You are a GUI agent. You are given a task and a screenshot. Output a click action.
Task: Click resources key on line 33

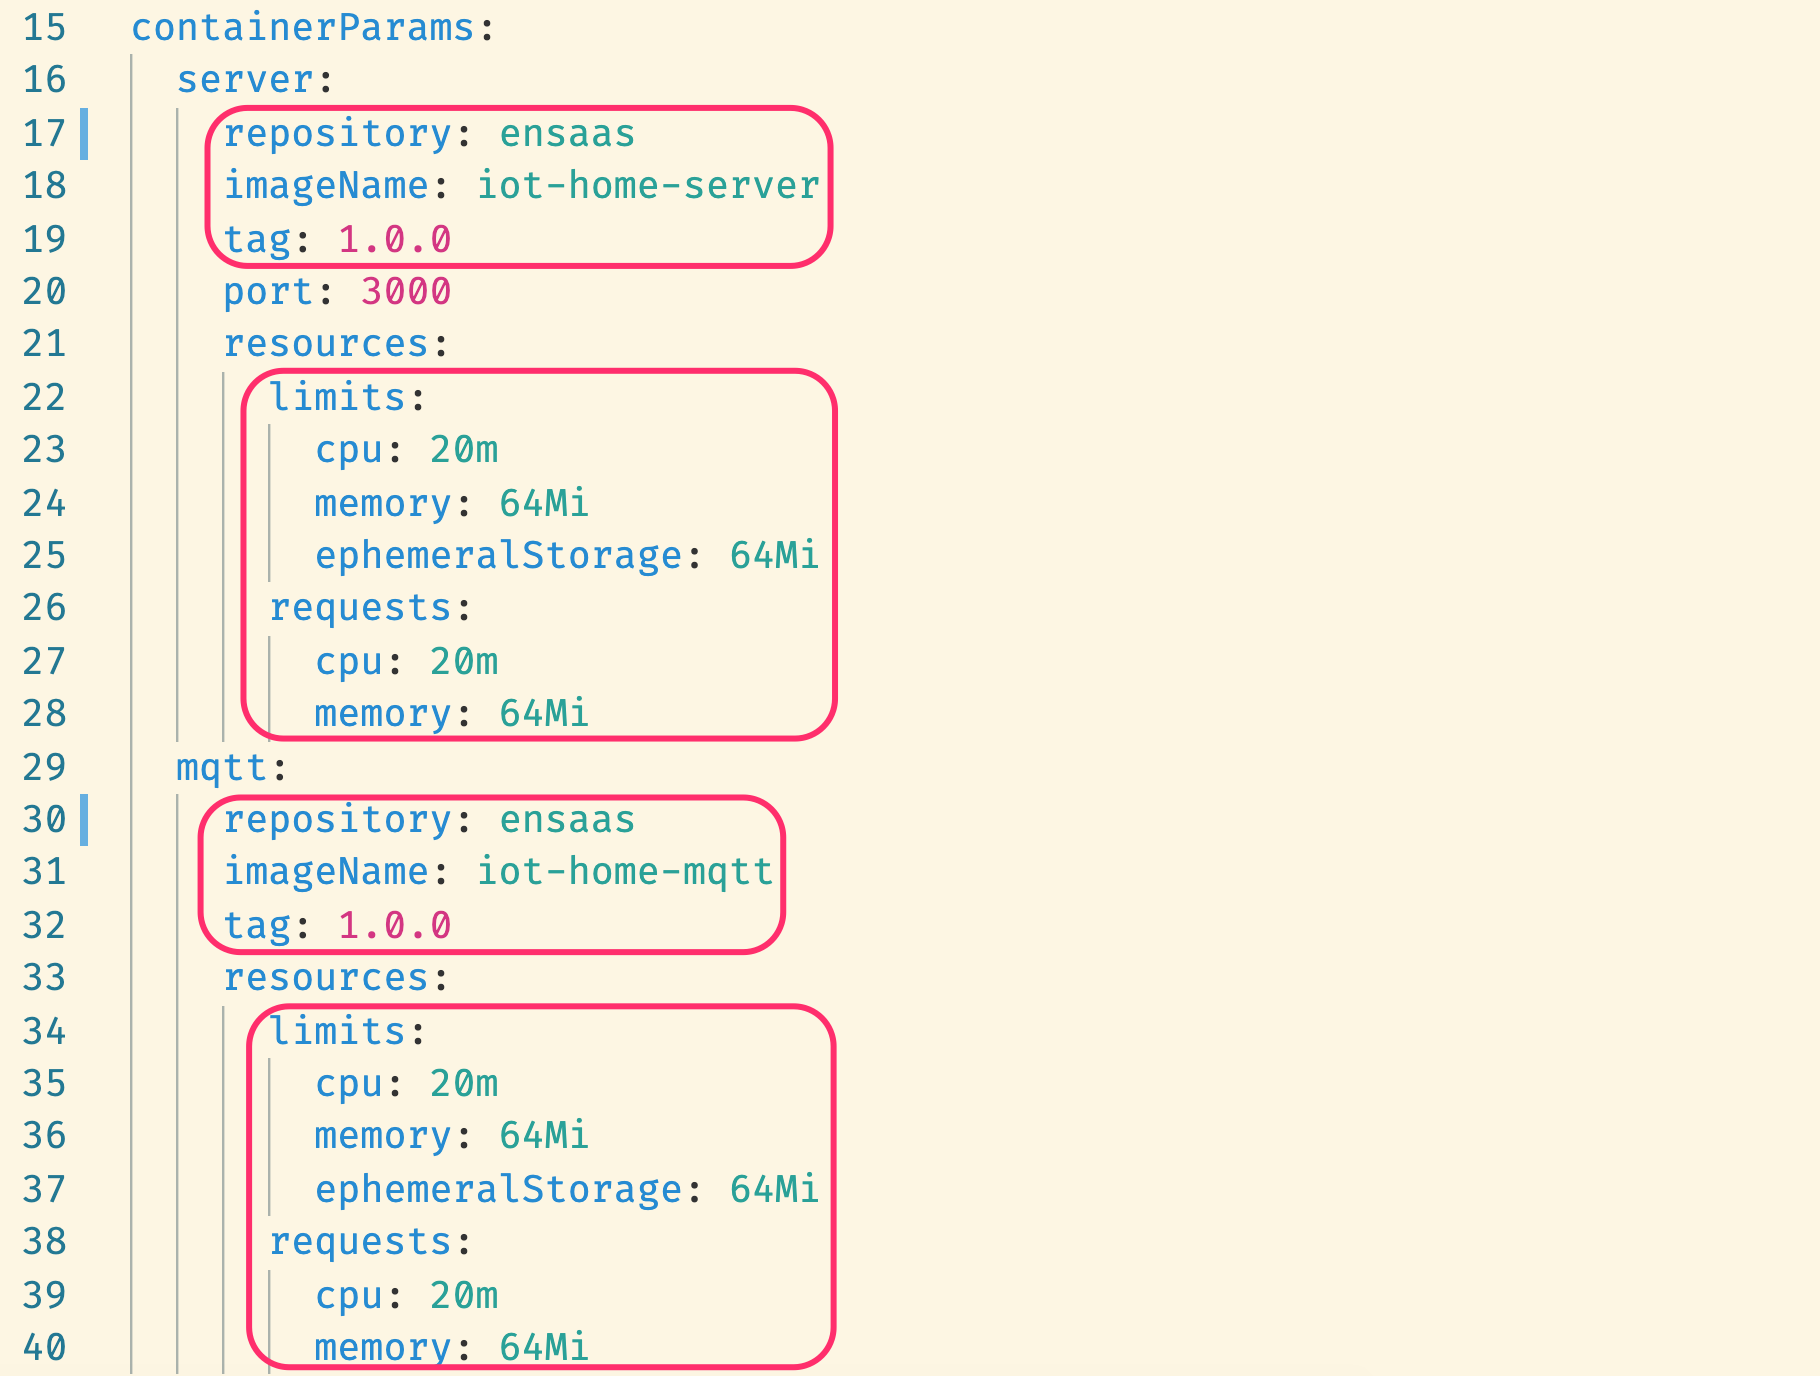click(x=326, y=978)
